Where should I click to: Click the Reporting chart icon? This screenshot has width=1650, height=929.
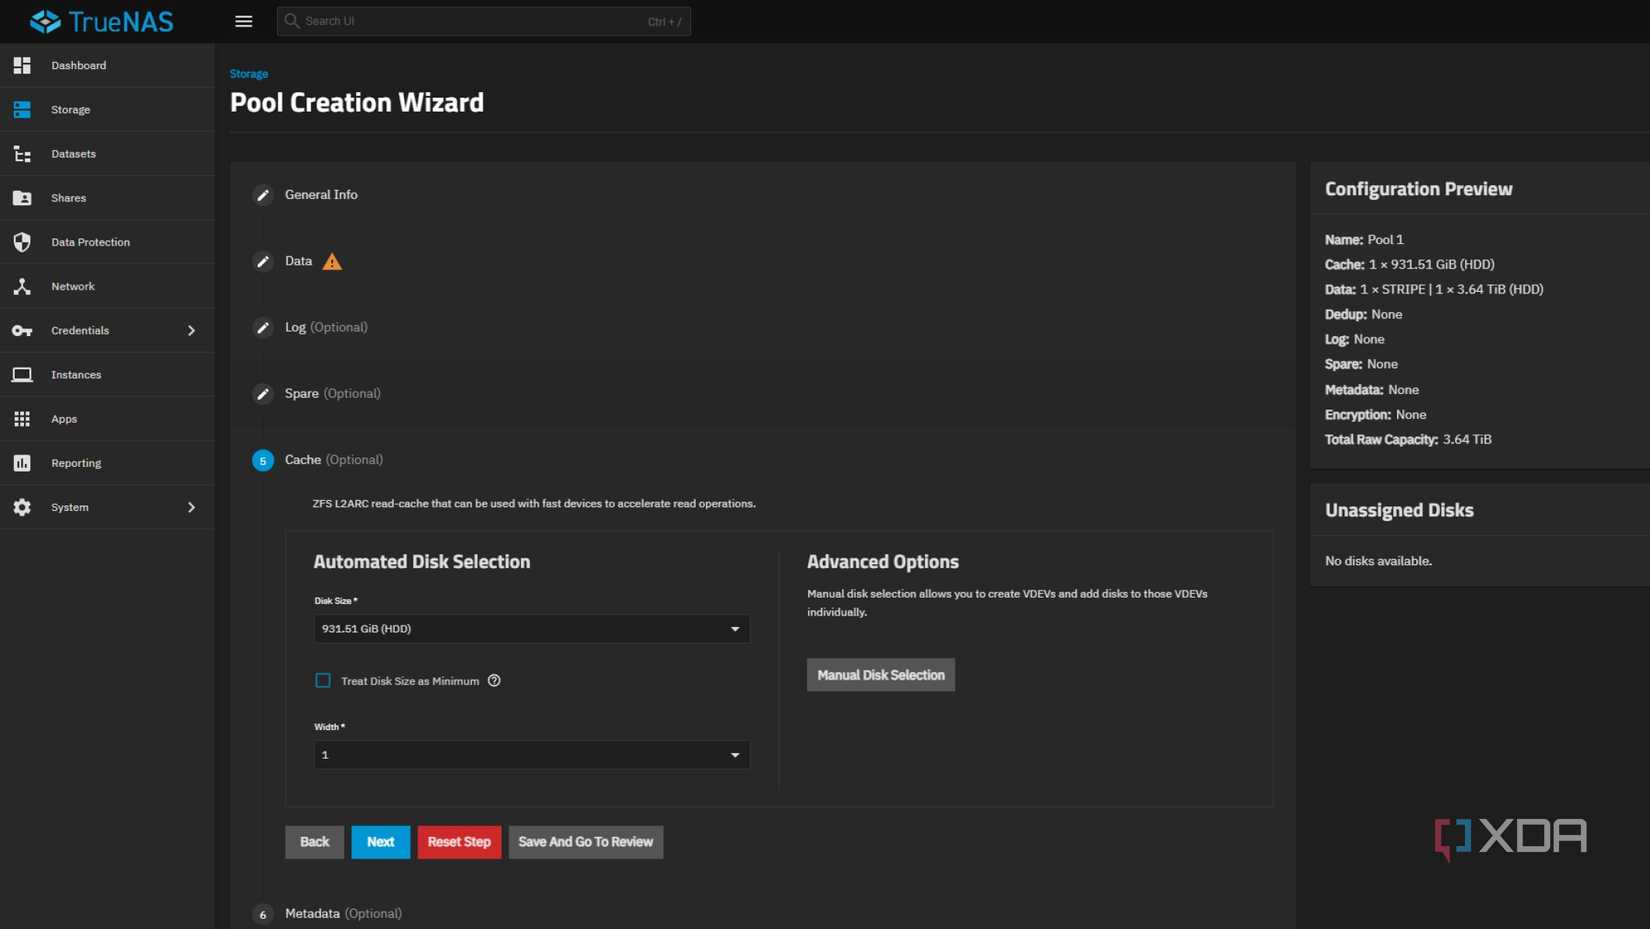pyautogui.click(x=22, y=463)
